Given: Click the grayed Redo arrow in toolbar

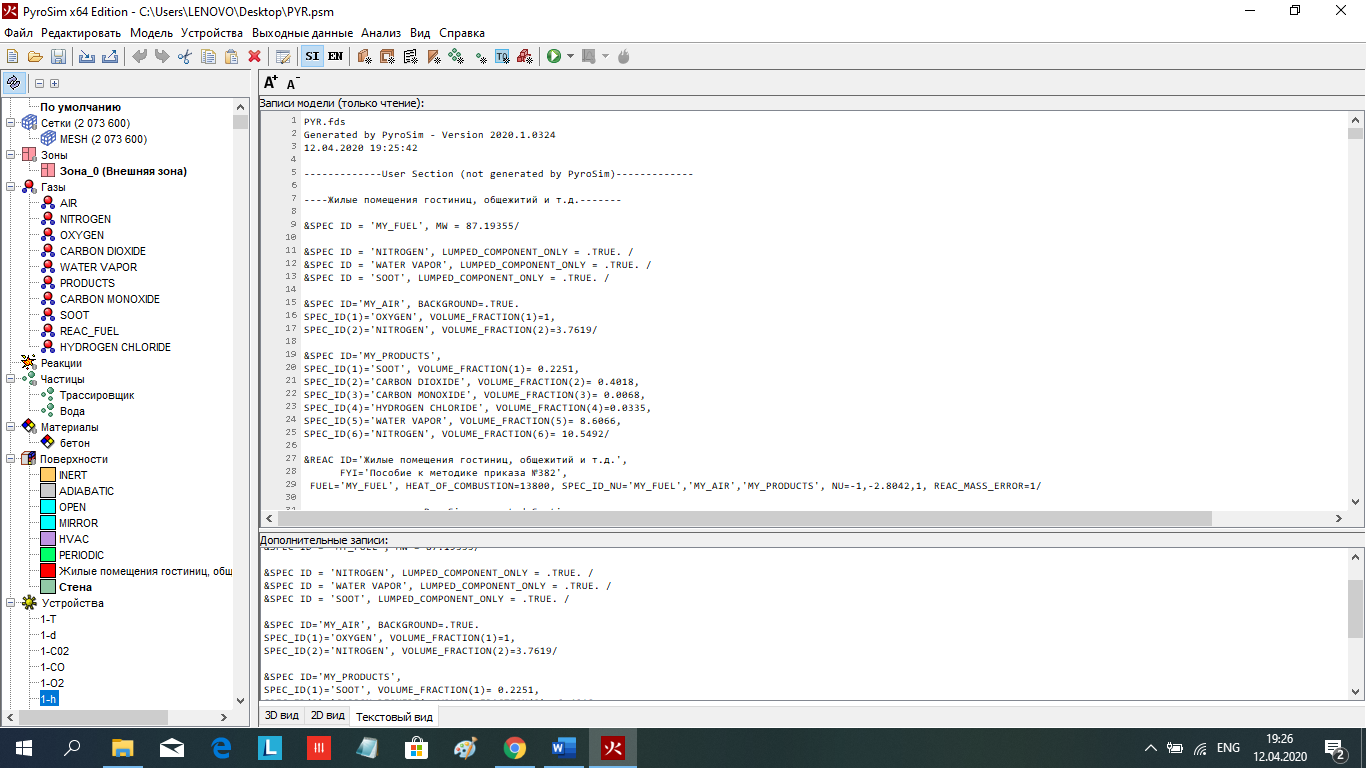Looking at the screenshot, I should coord(161,56).
